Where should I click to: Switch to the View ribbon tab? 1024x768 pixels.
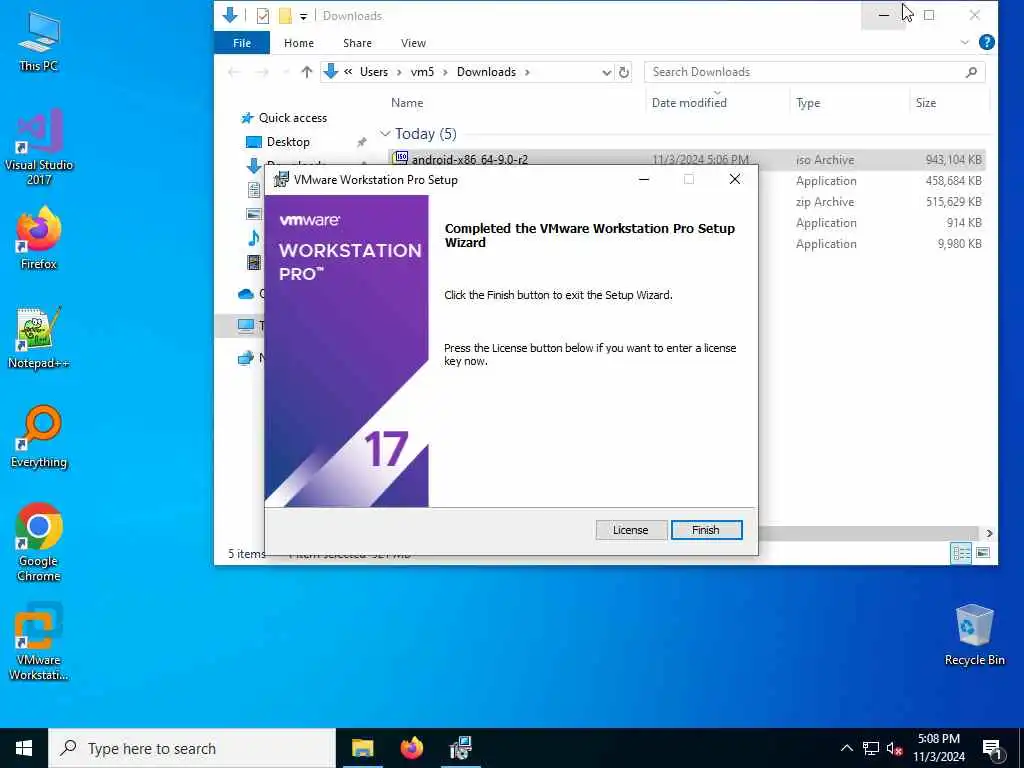point(413,43)
